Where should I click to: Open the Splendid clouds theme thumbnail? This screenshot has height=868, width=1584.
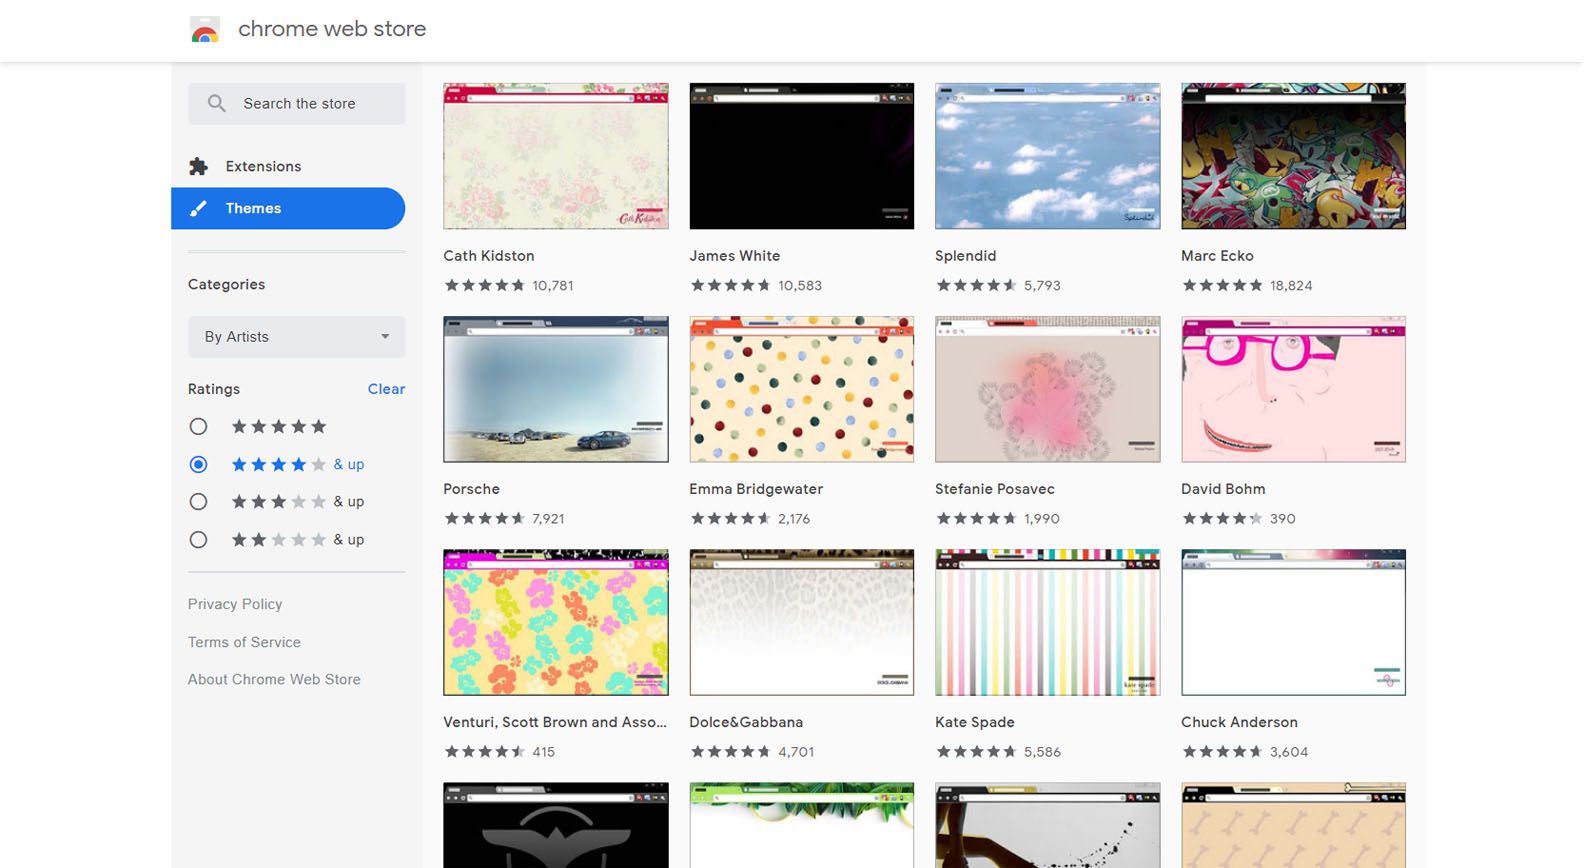point(1048,156)
